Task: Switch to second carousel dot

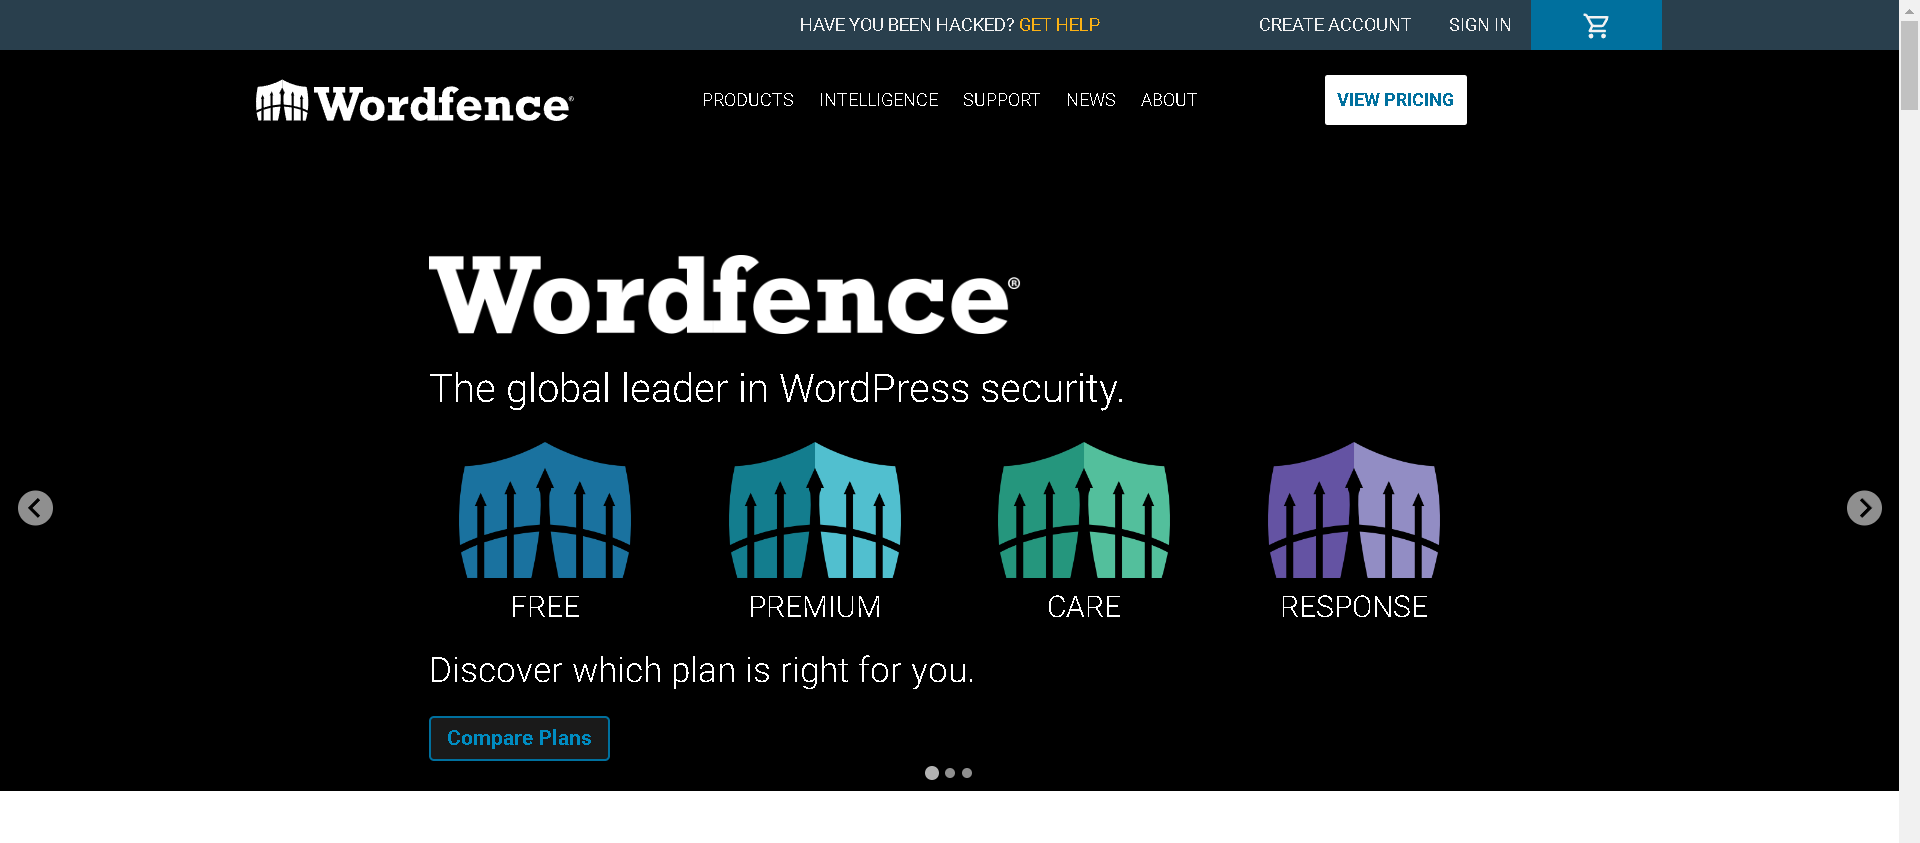Action: click(950, 773)
